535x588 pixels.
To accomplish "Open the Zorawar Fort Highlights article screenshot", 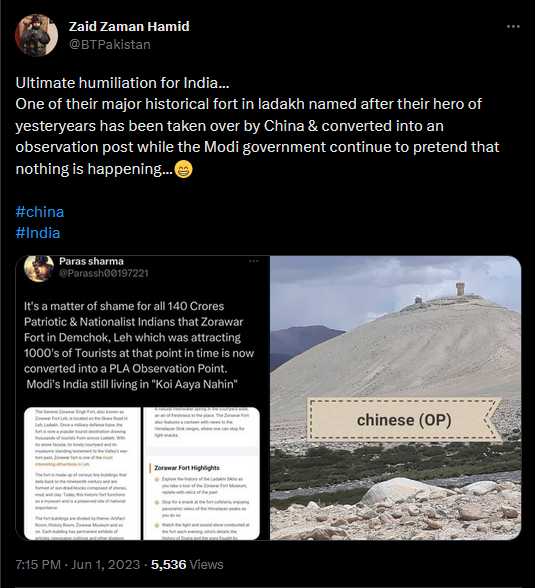I will pyautogui.click(x=202, y=473).
